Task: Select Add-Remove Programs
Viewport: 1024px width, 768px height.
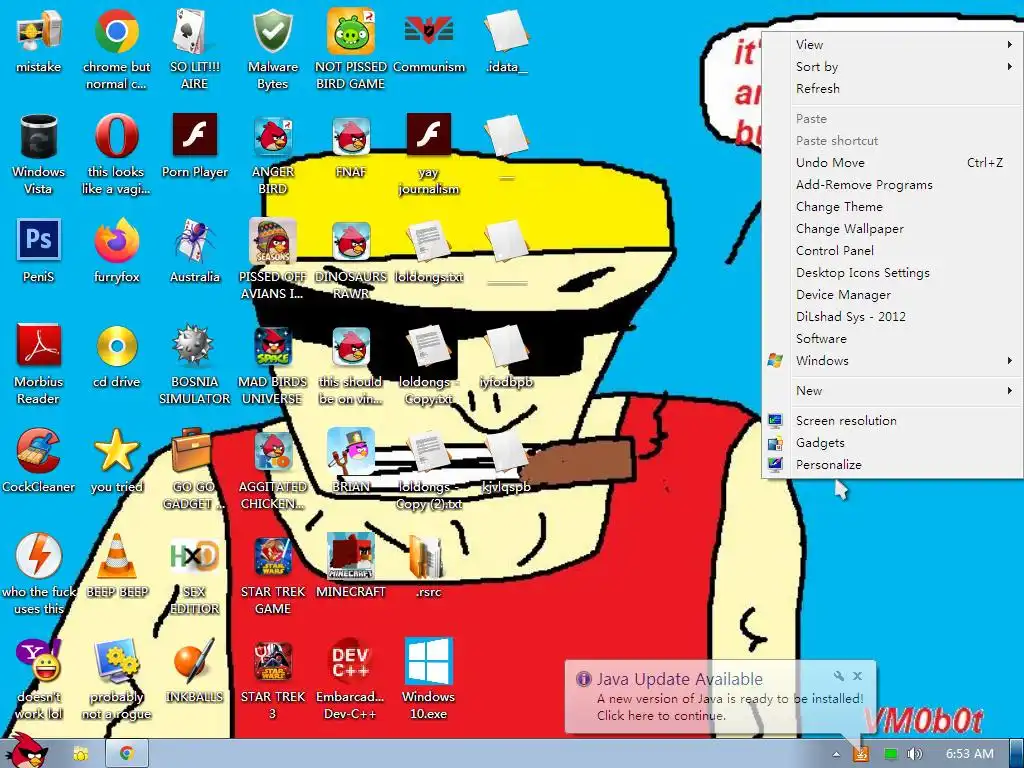Action: coord(892,185)
